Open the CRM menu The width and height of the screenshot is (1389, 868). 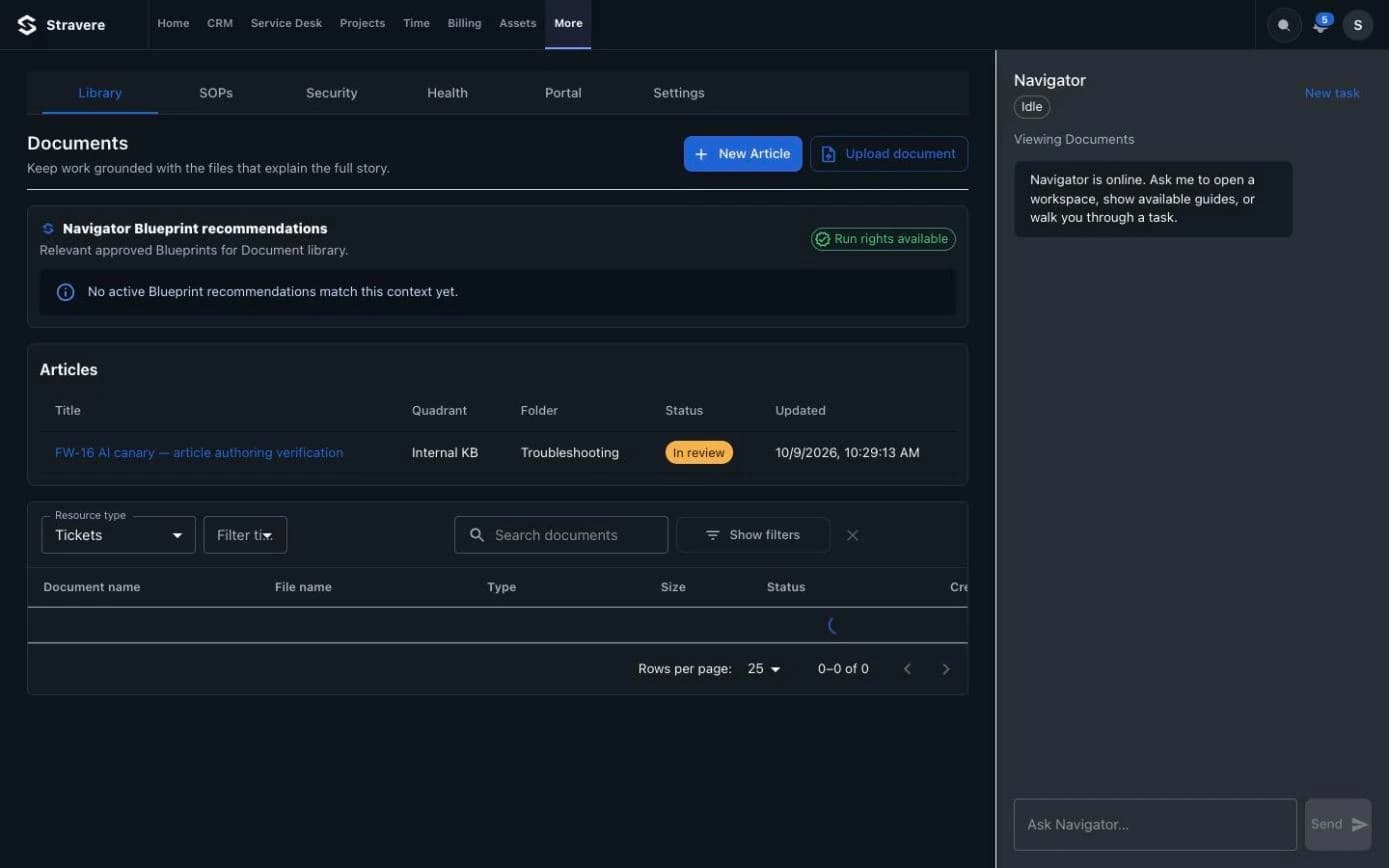pos(220,24)
